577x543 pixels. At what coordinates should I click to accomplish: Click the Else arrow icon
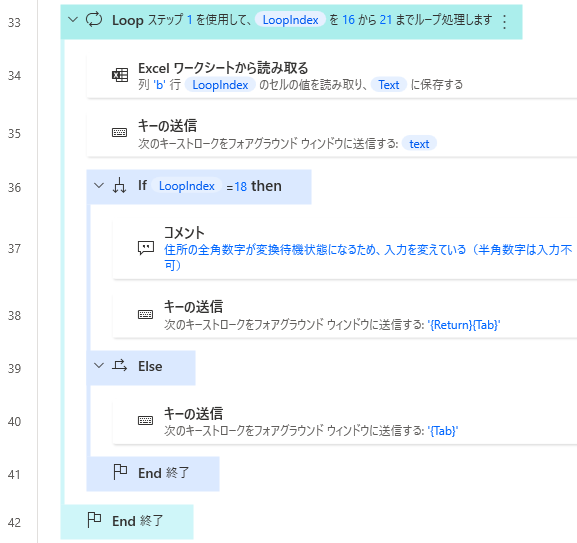tap(120, 366)
